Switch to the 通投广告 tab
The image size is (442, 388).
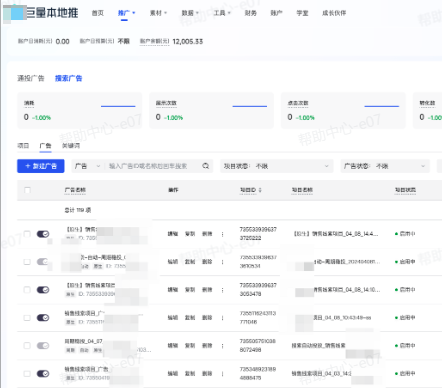pos(31,78)
